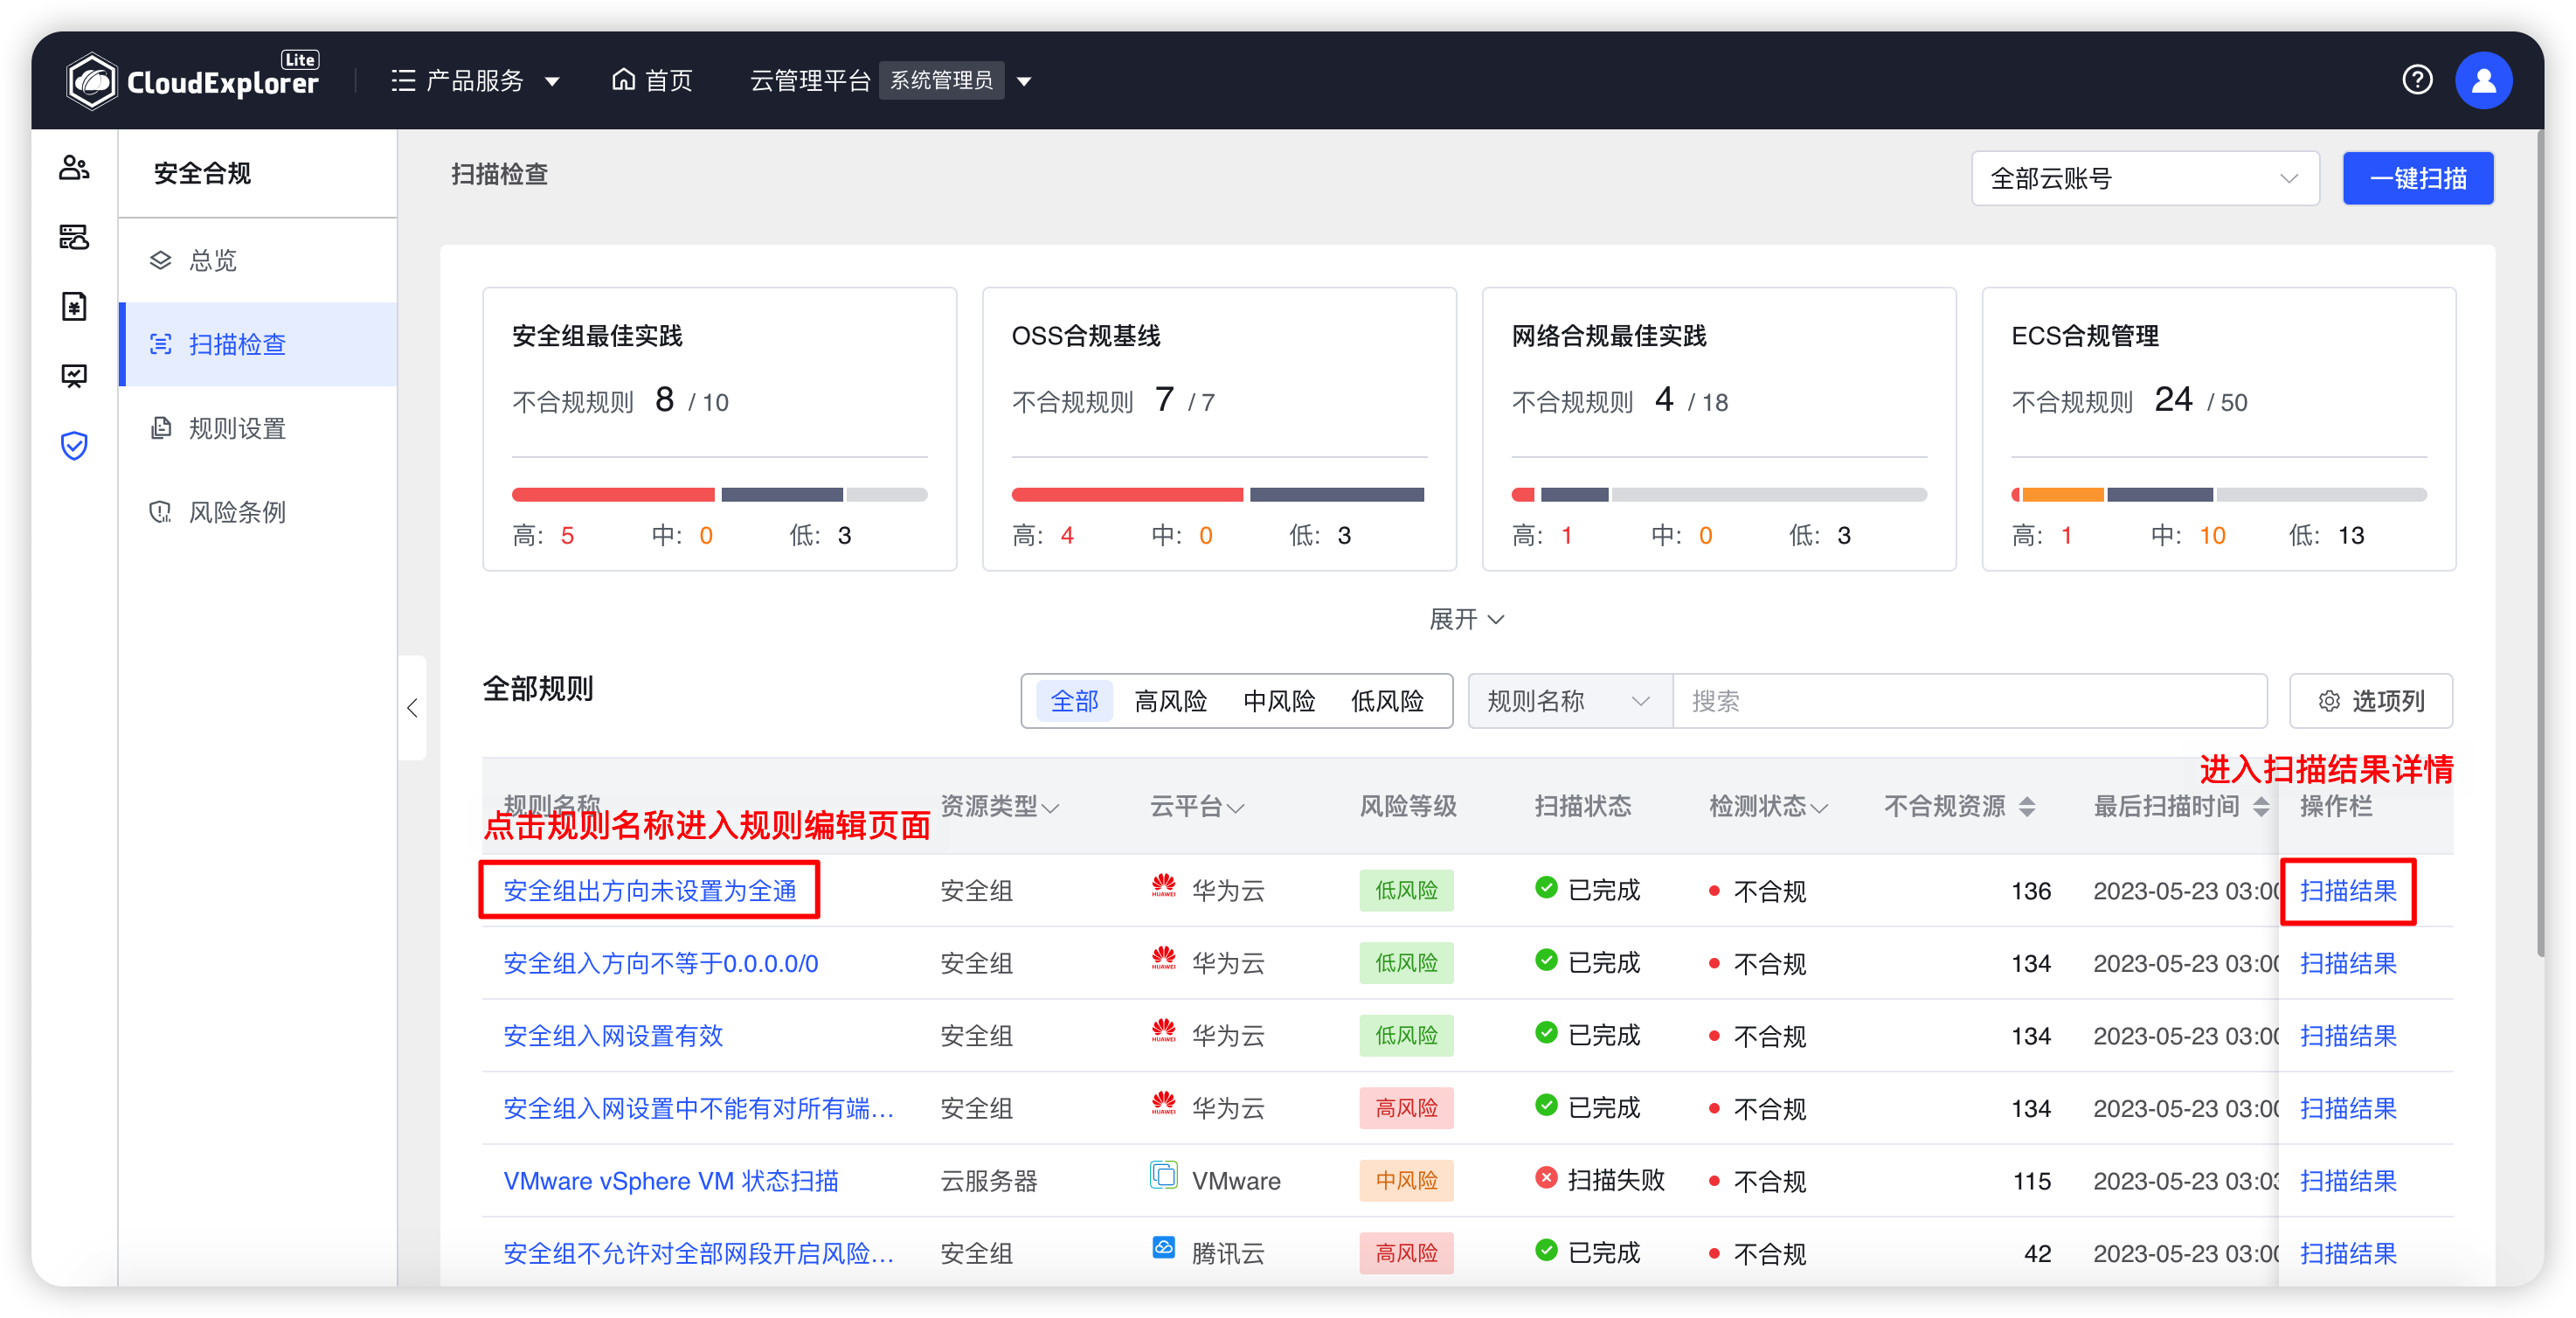
Task: Click the VMware platform icon
Action: (x=1163, y=1175)
